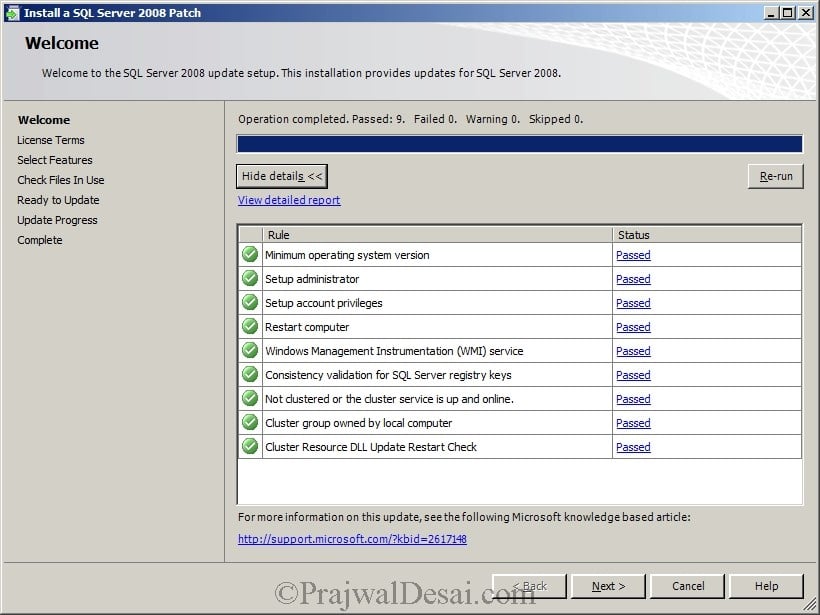Viewport: 820px width, 615px height.
Task: Close the SQL Server 2008 Patch window
Action: [x=805, y=13]
